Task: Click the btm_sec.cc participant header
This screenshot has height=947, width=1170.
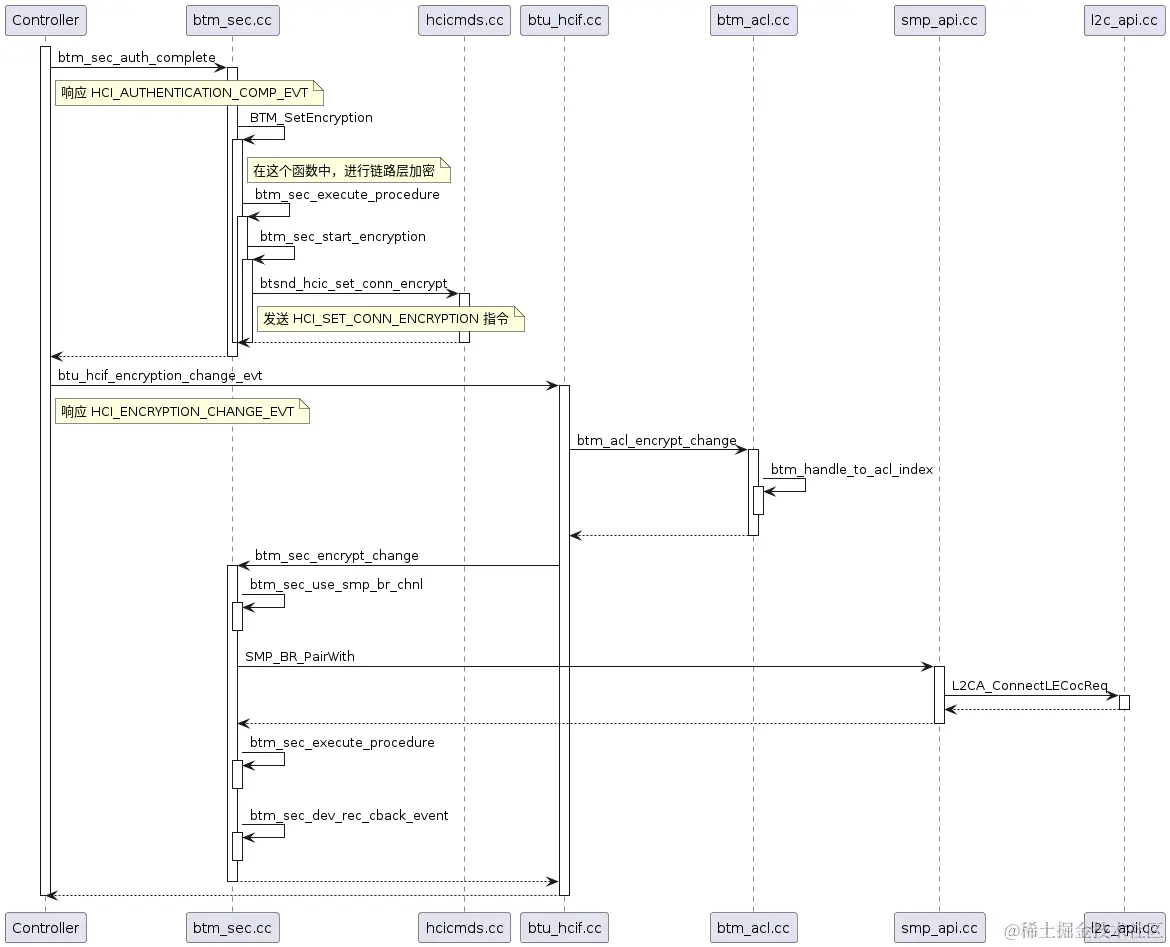Action: click(x=232, y=19)
